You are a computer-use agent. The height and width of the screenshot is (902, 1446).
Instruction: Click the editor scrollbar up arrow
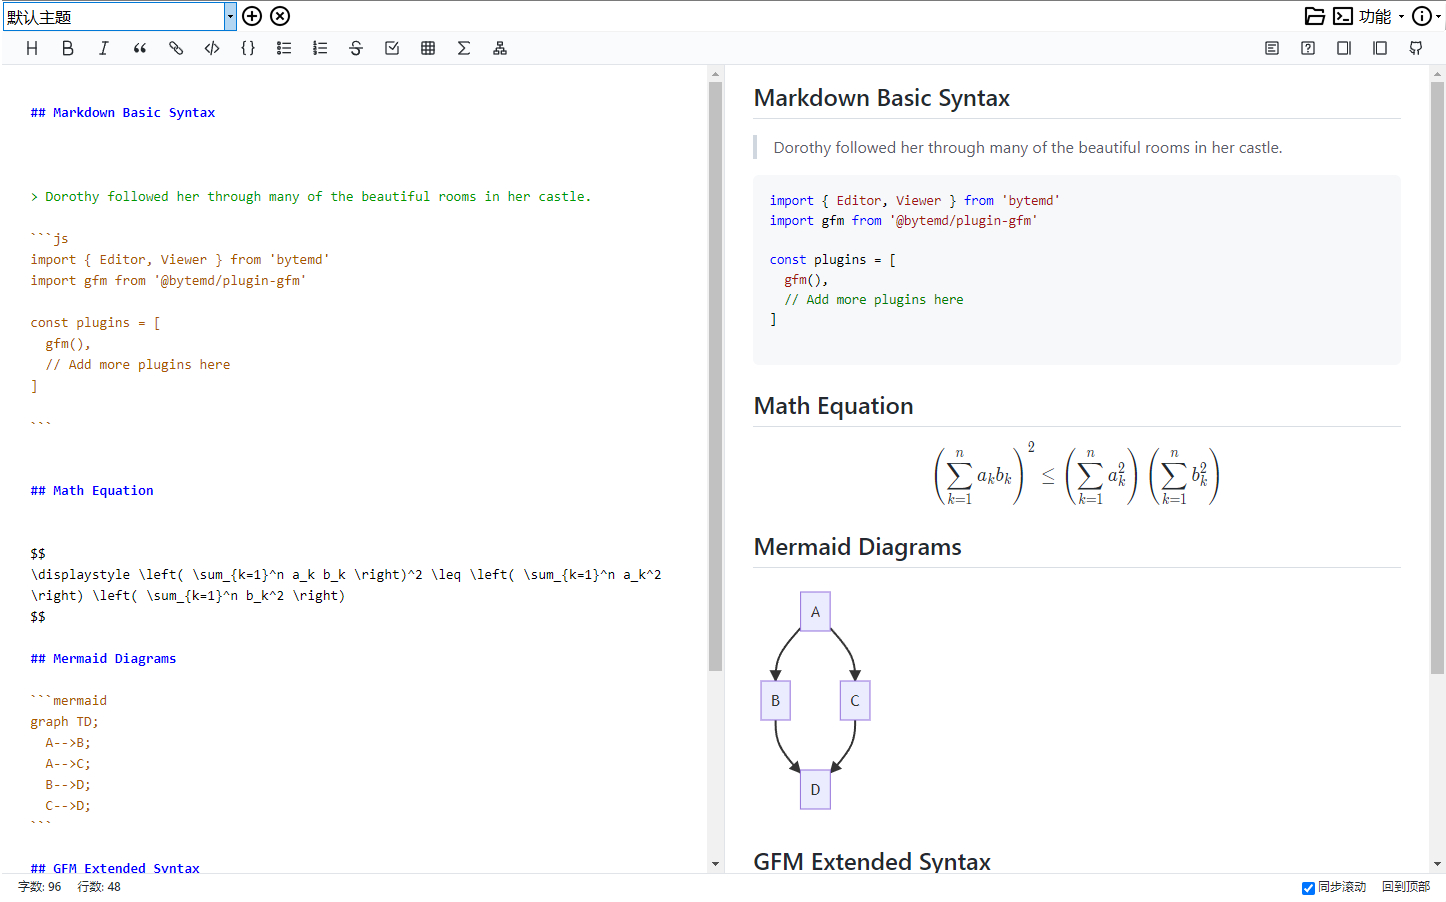tap(715, 74)
